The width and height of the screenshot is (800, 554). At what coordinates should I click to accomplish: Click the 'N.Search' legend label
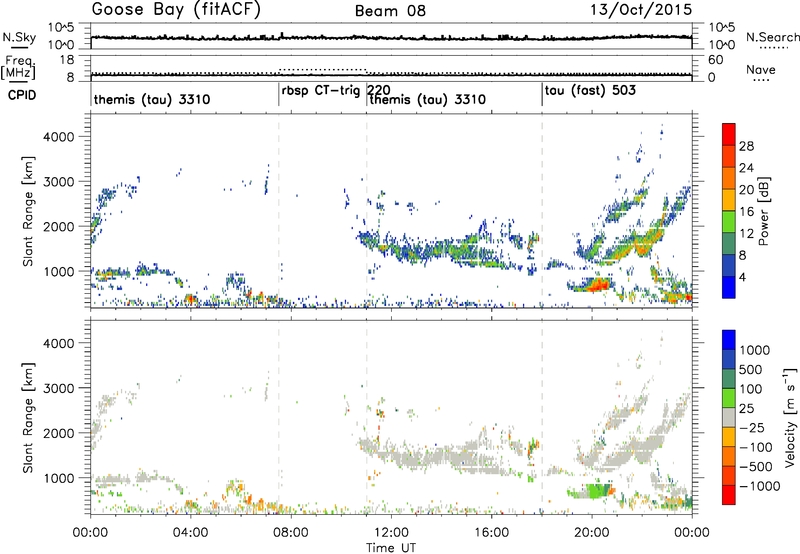click(x=772, y=37)
